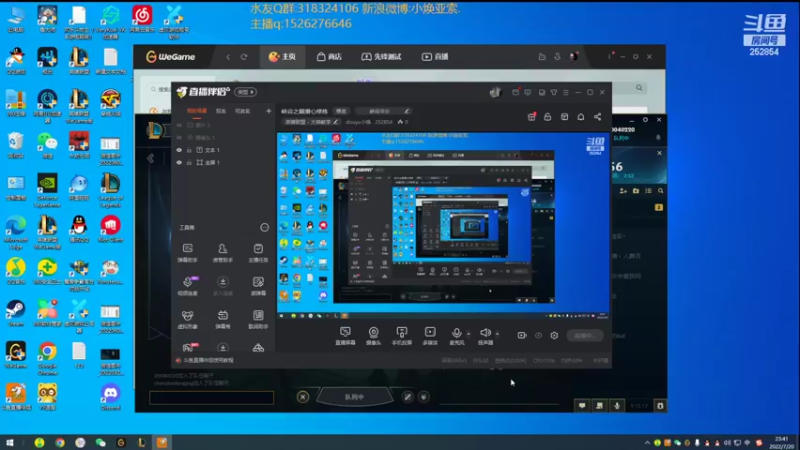Add the 摄像头 camera source
Screen dimensions: 800x450
373,336
